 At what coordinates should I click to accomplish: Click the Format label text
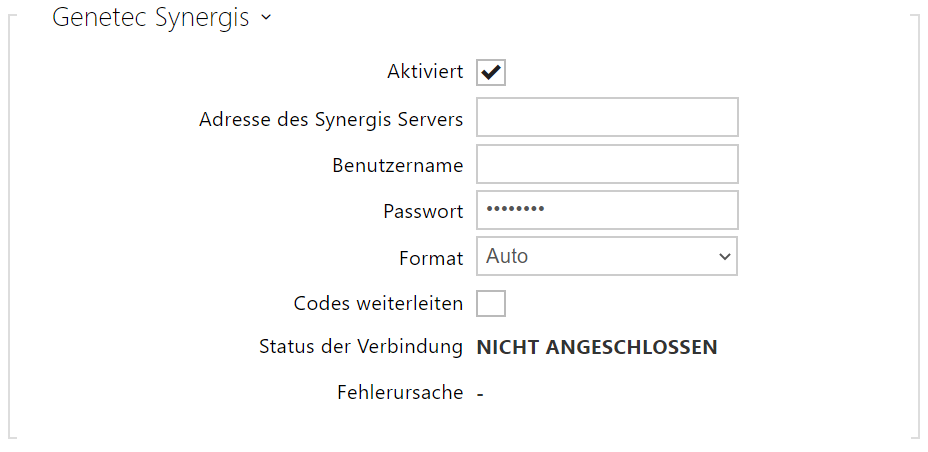click(x=431, y=257)
